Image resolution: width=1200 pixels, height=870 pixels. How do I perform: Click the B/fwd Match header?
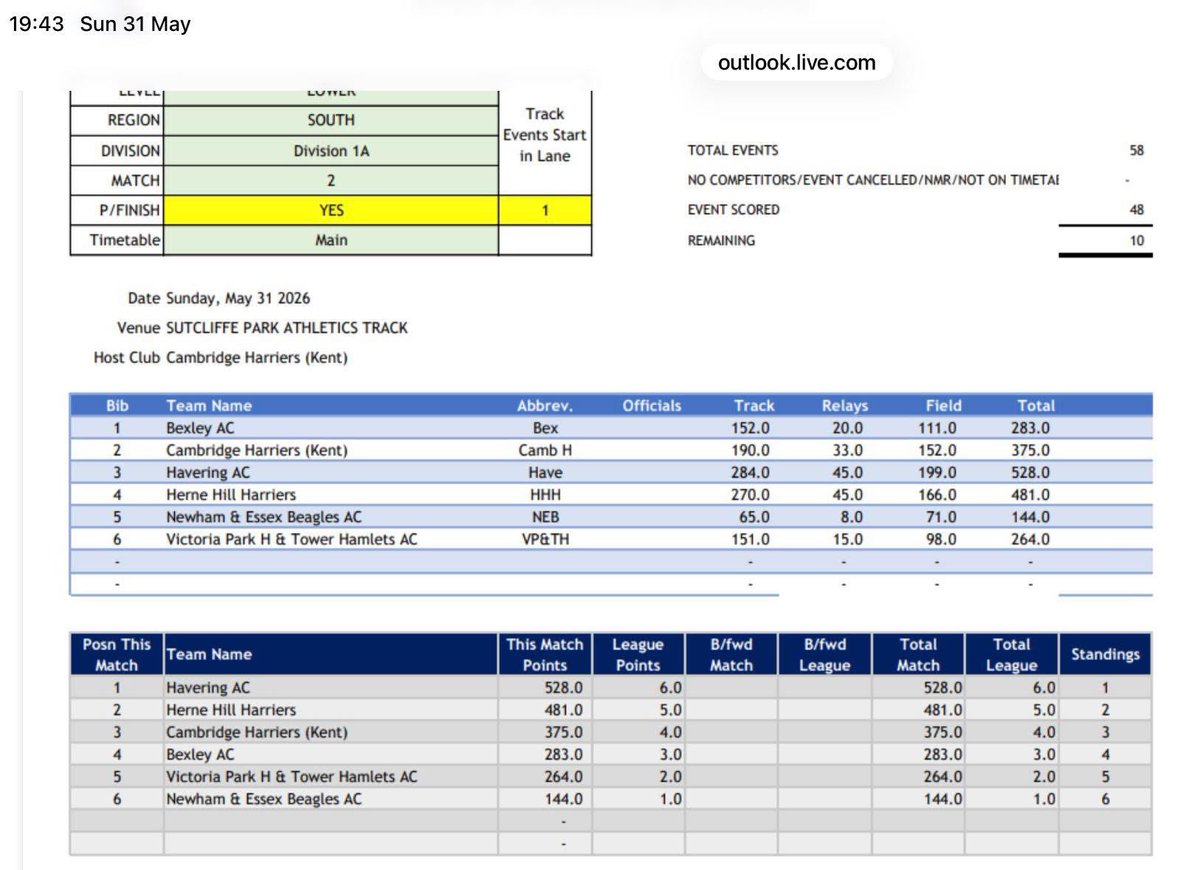point(731,654)
